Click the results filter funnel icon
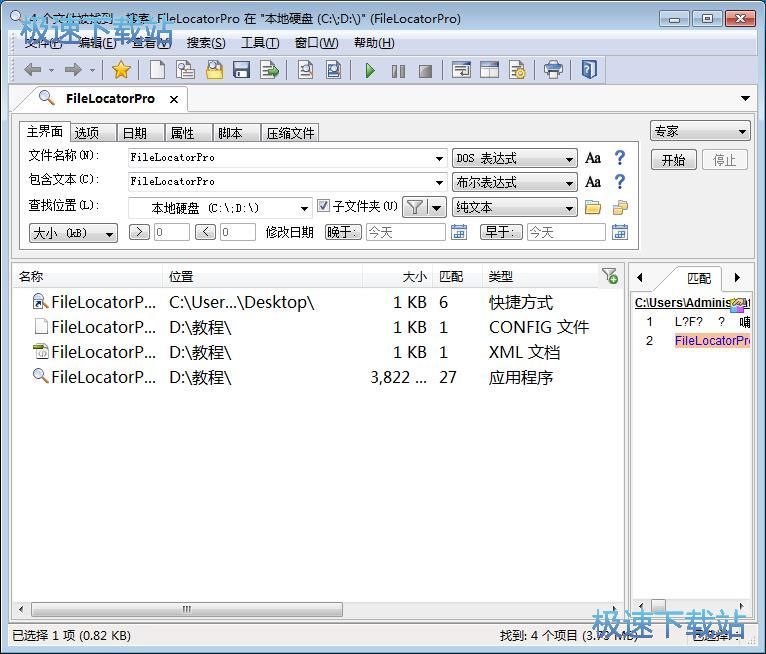 609,276
